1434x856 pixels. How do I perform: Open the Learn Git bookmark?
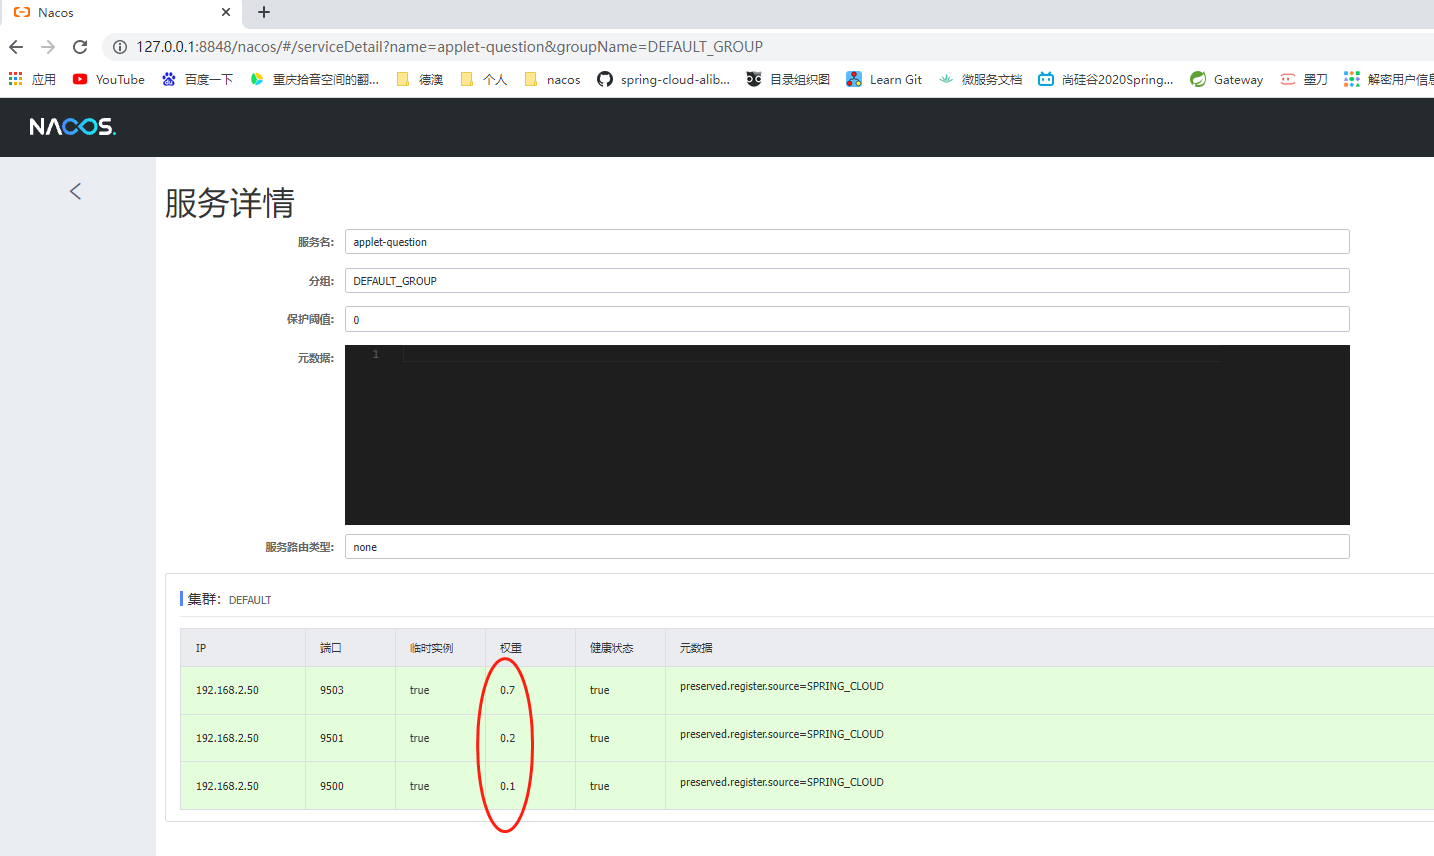[x=884, y=79]
